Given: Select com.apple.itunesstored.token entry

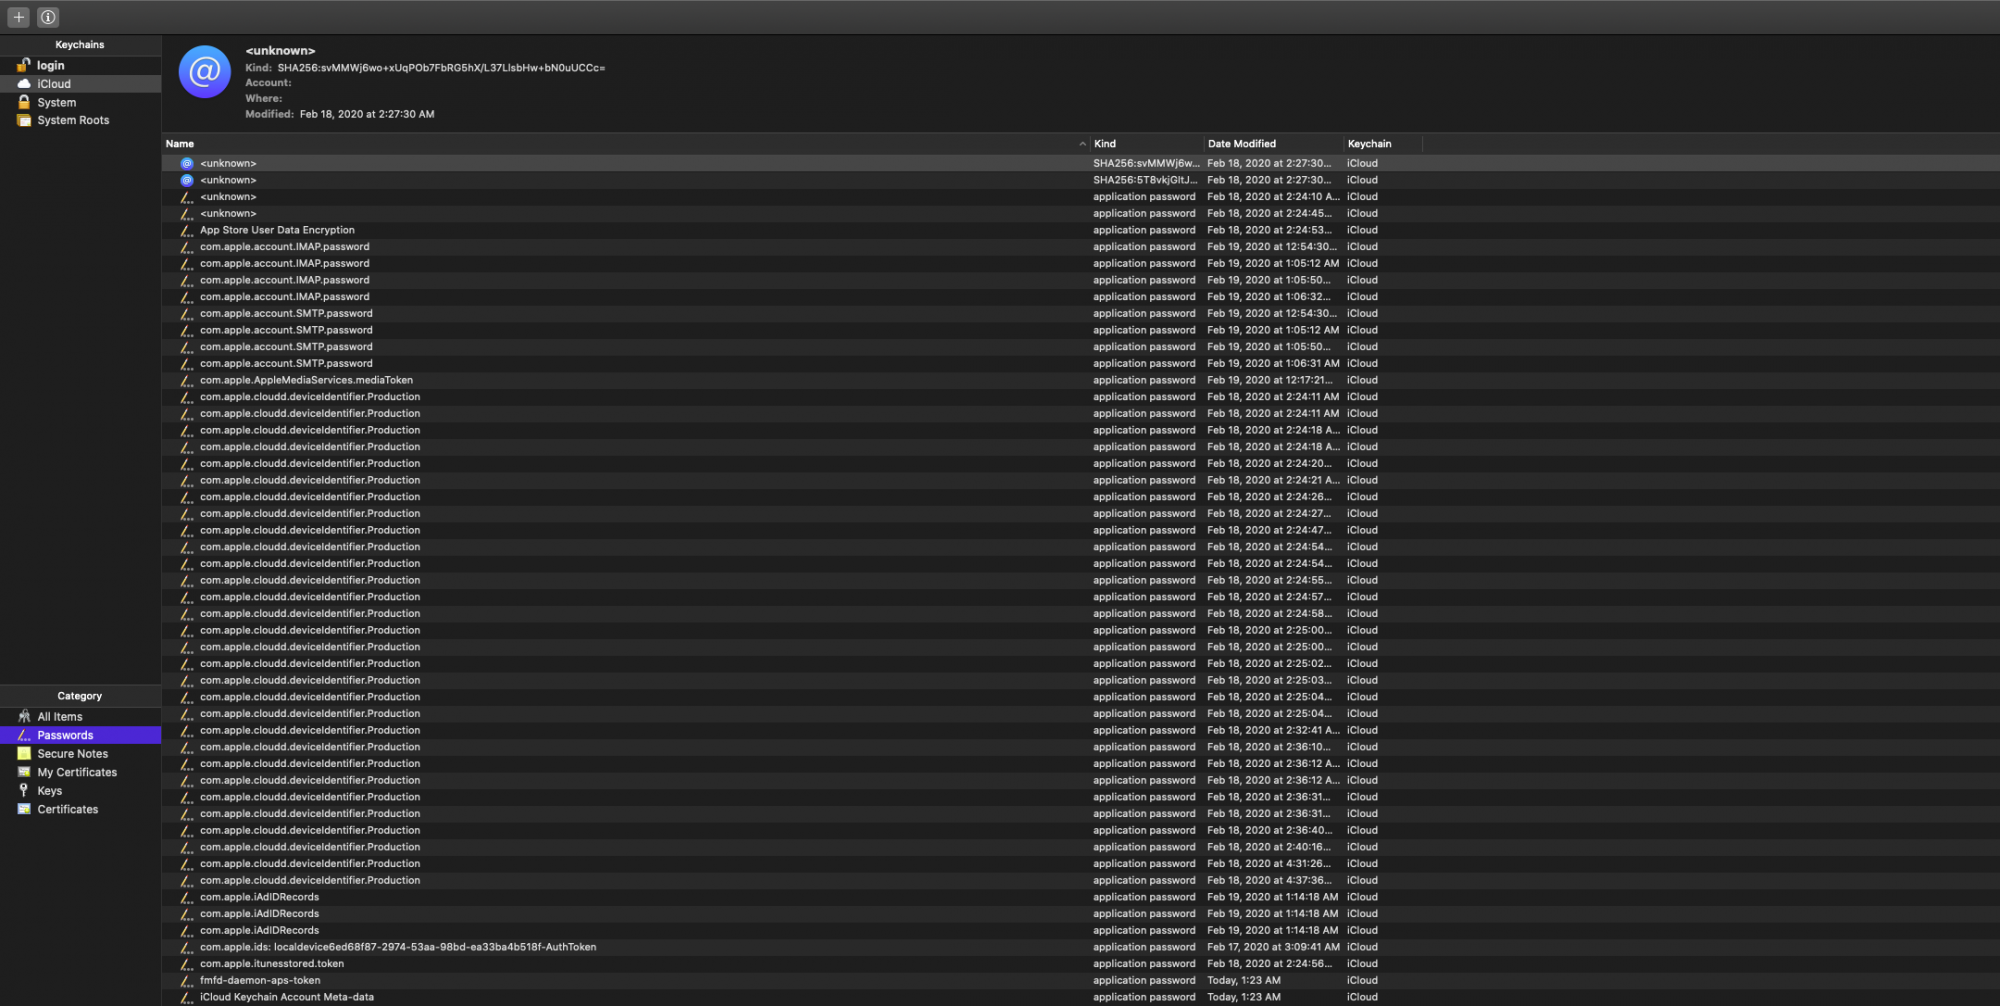Looking at the screenshot, I should click(x=1080, y=964).
